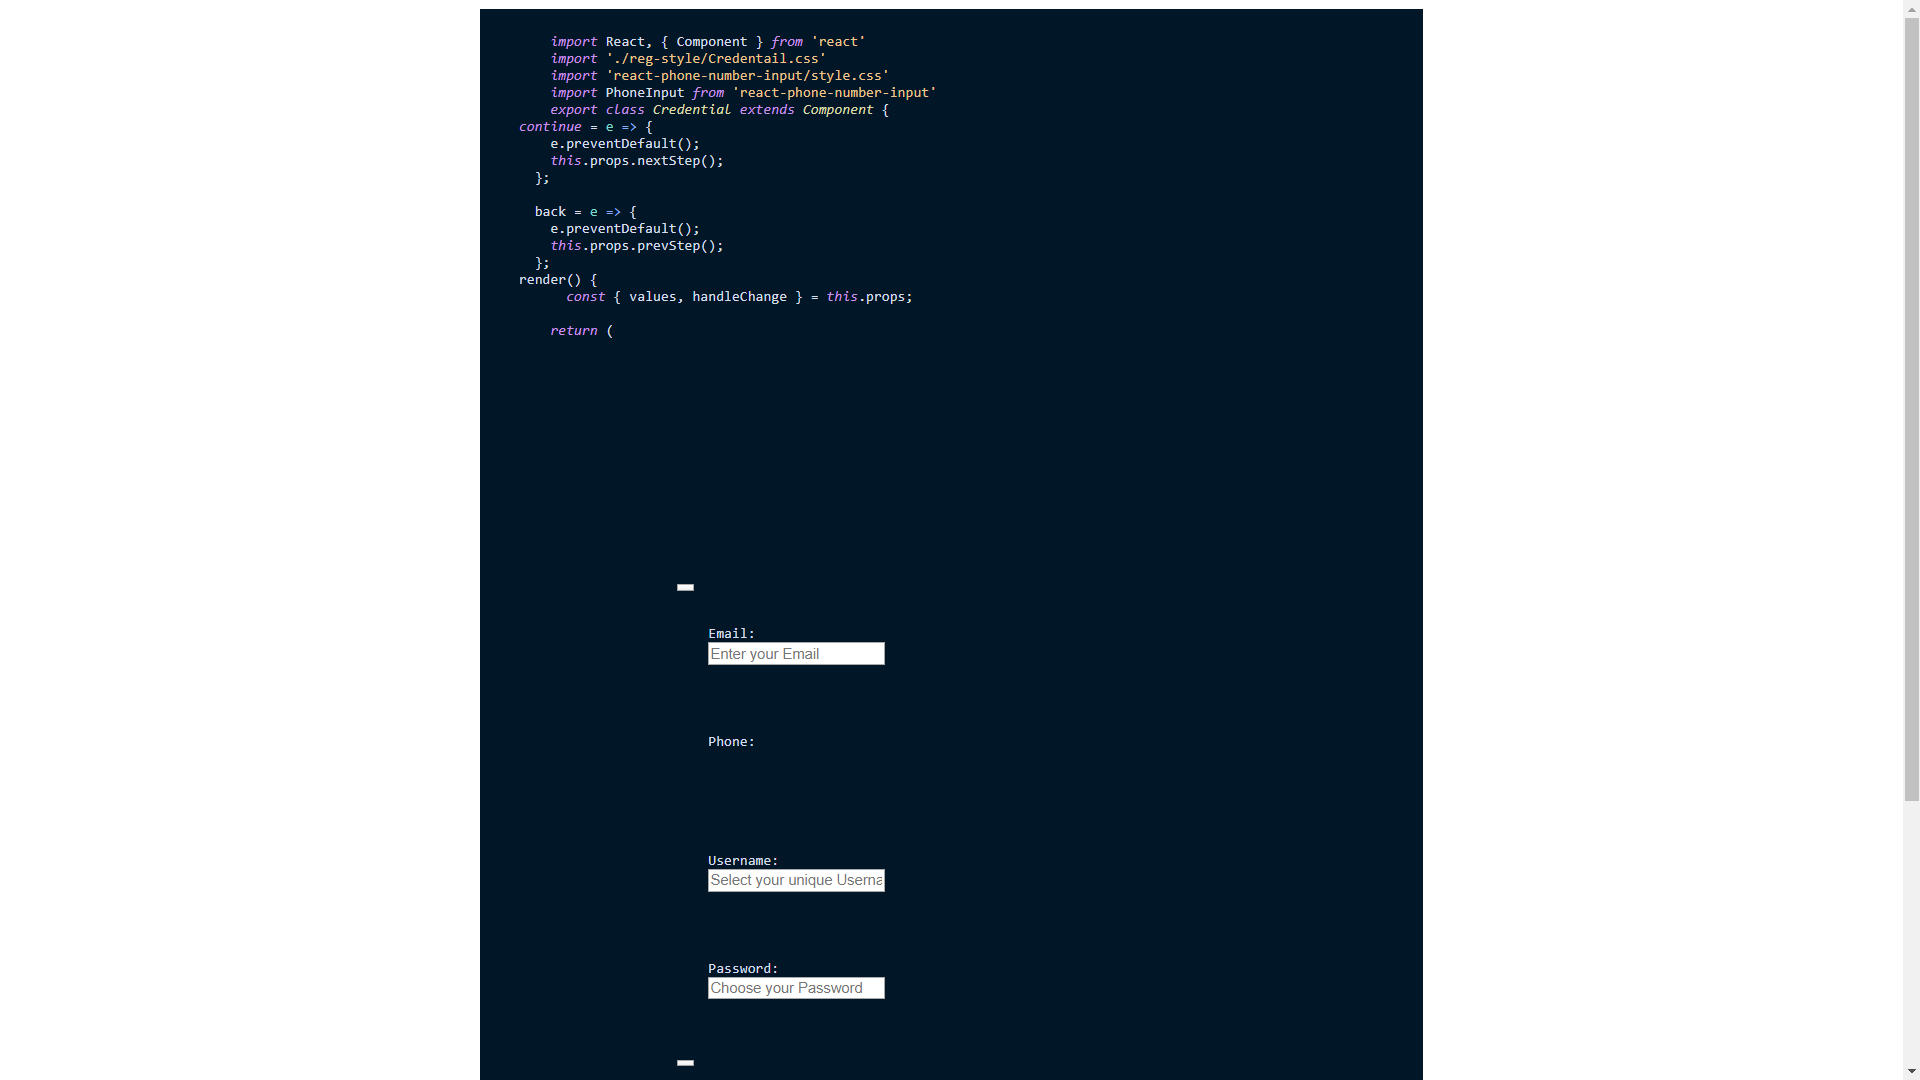
Task: Click the 'return' keyword in code
Action: click(x=573, y=331)
